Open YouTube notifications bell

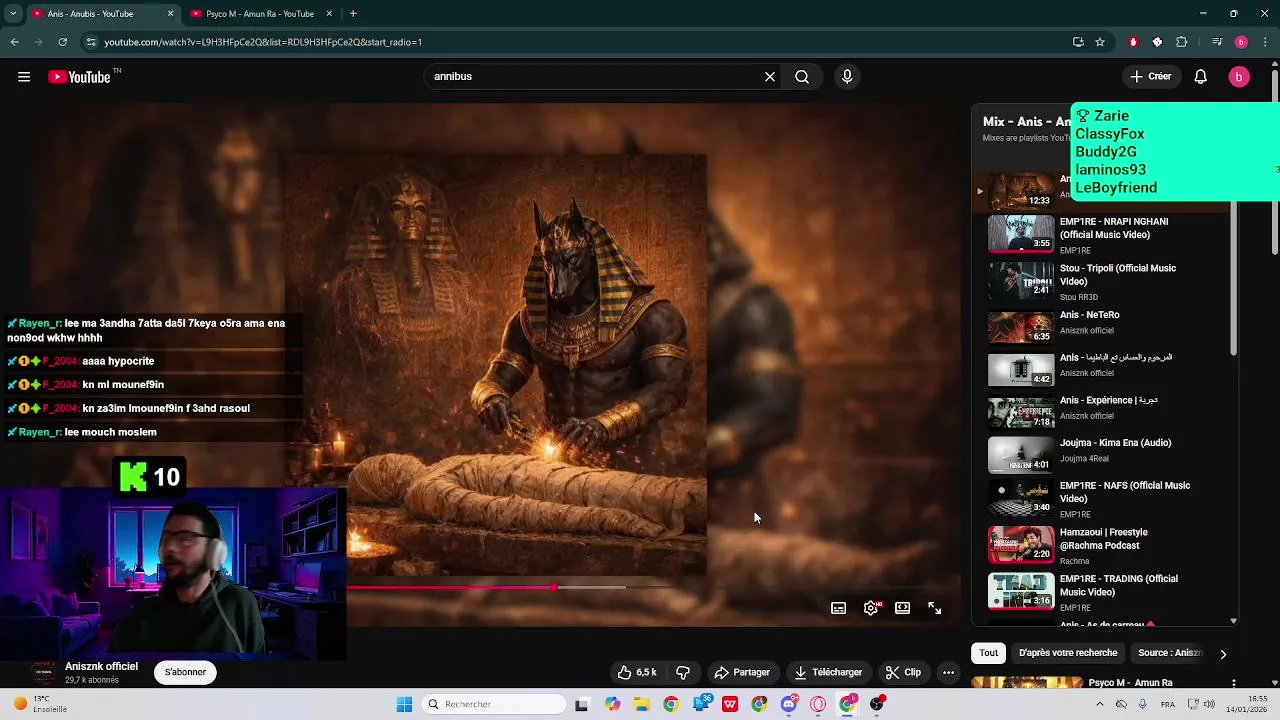[x=1201, y=77]
